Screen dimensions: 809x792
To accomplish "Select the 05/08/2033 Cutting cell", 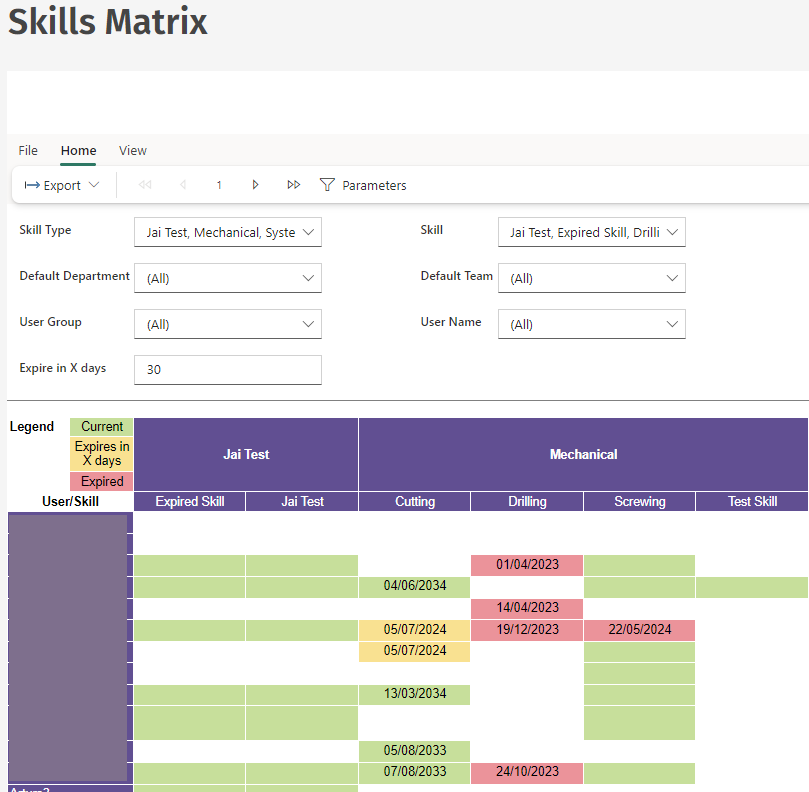I will pyautogui.click(x=414, y=751).
